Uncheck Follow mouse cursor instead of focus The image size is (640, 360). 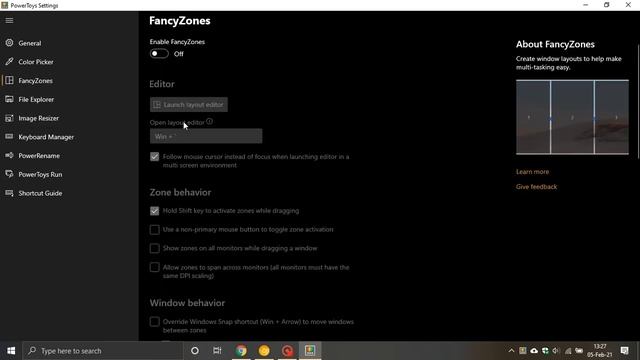(x=154, y=157)
